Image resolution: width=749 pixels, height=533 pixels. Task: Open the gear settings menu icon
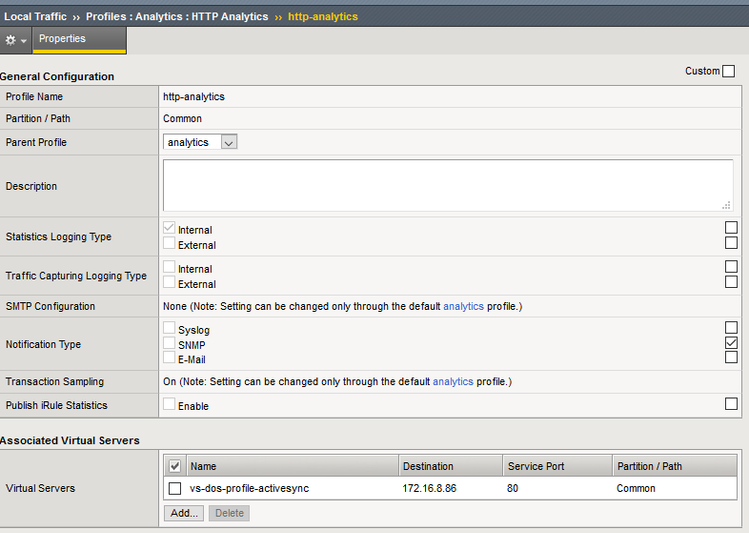[x=15, y=40]
